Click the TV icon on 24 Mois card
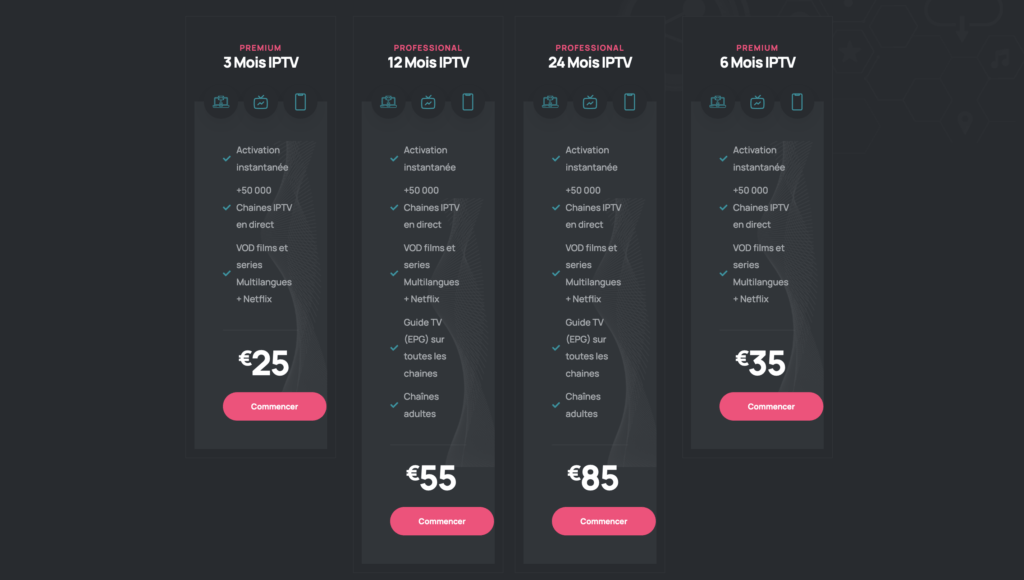 pyautogui.click(x=590, y=102)
